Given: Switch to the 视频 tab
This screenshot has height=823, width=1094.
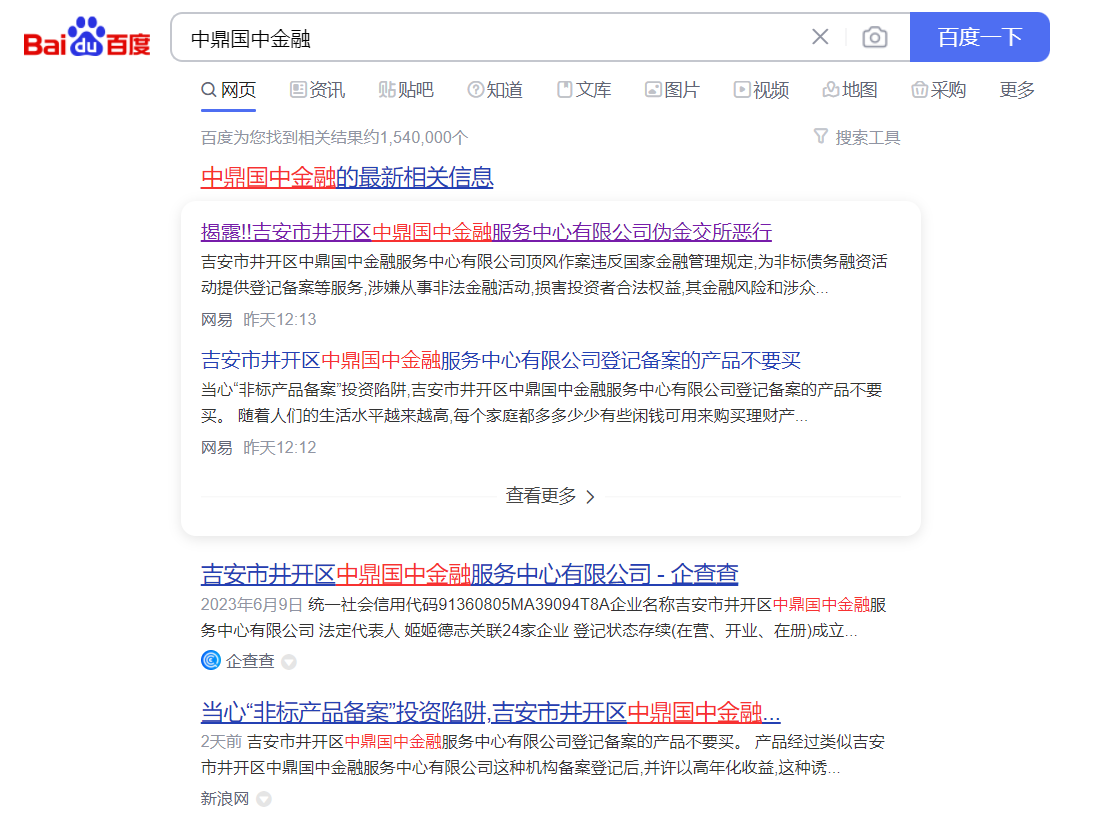Looking at the screenshot, I should point(761,90).
